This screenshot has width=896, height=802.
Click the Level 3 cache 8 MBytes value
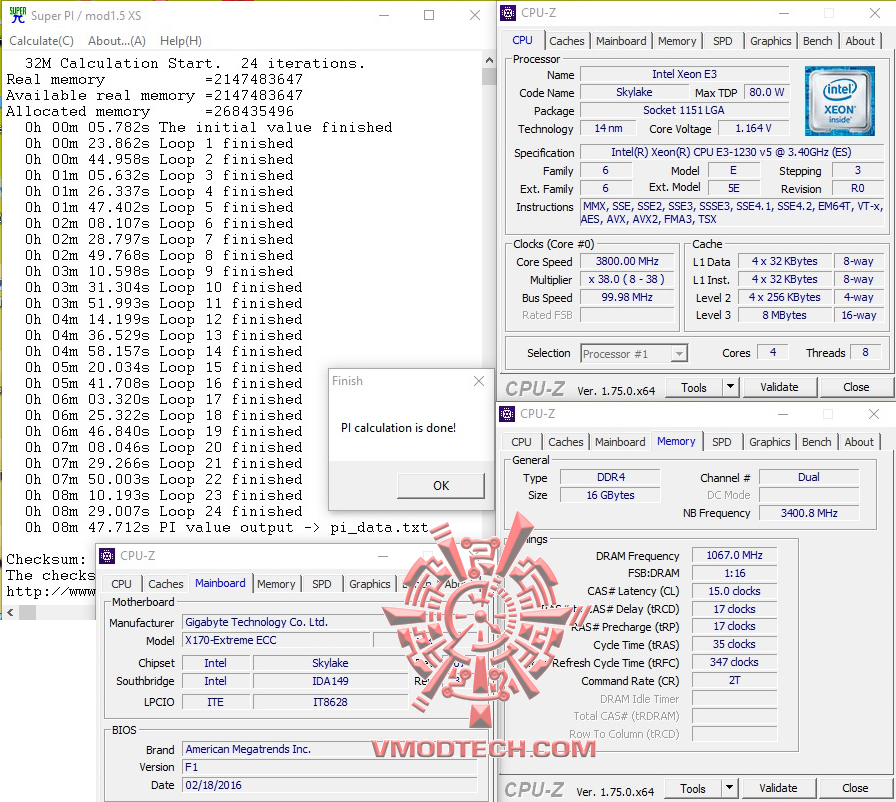(784, 315)
